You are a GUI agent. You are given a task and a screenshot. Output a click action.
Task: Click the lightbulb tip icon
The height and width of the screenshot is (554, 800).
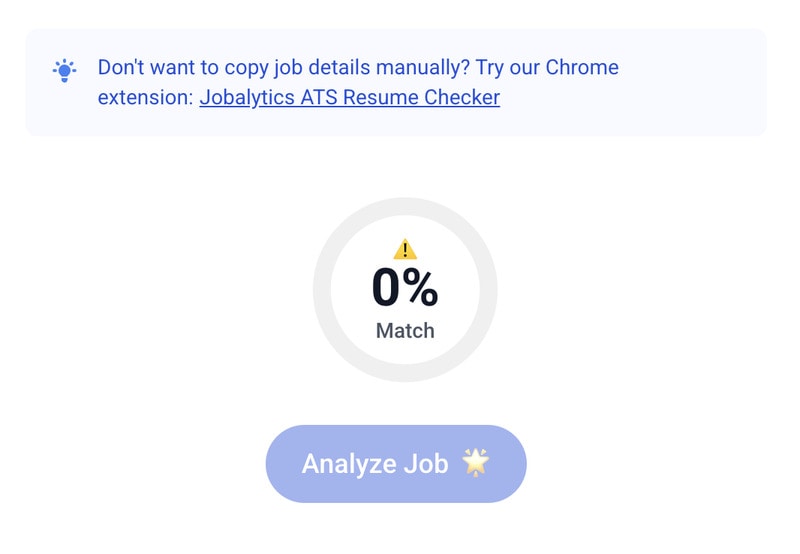64,70
